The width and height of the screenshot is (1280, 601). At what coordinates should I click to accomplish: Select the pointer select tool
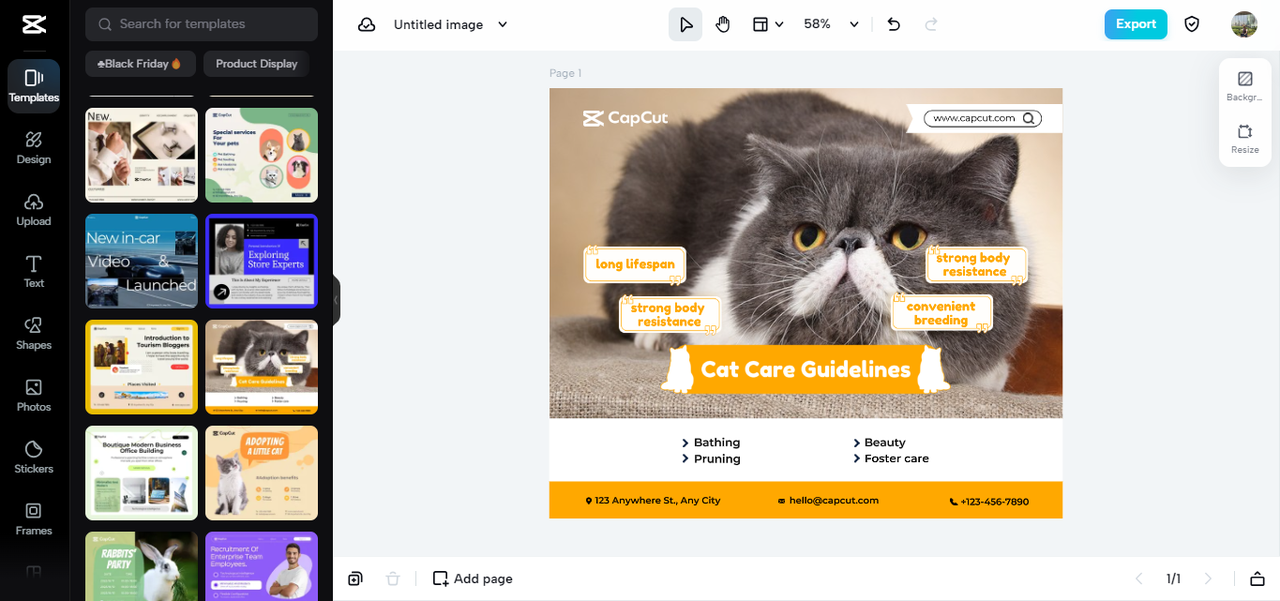pyautogui.click(x=686, y=24)
